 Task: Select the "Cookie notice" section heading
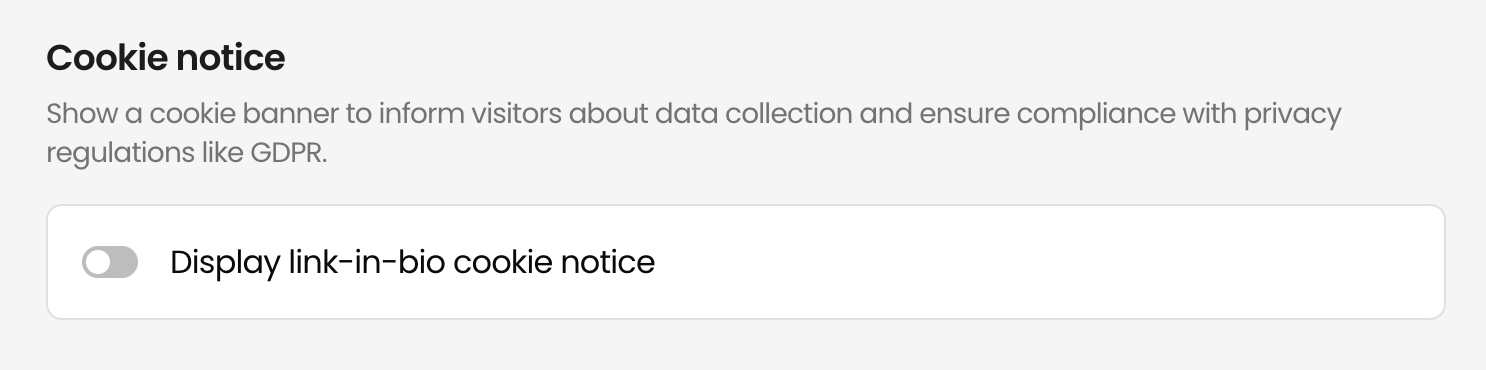(x=166, y=59)
